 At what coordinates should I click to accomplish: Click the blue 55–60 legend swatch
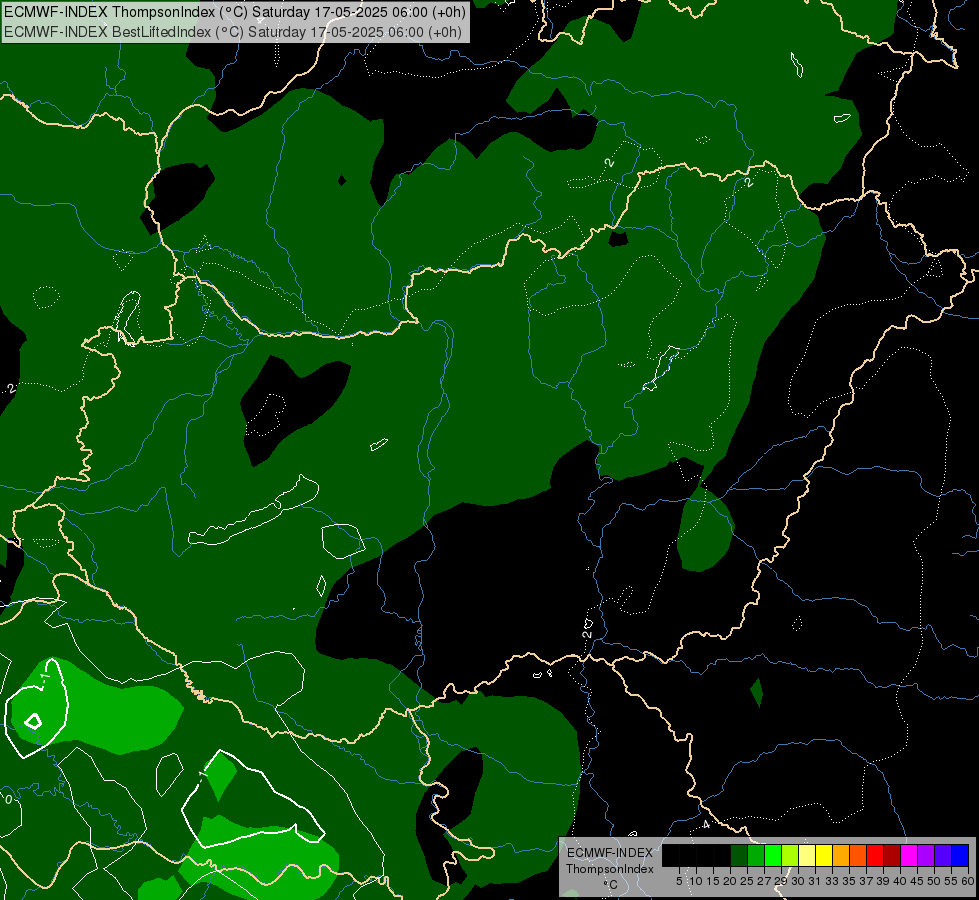pyautogui.click(x=961, y=855)
